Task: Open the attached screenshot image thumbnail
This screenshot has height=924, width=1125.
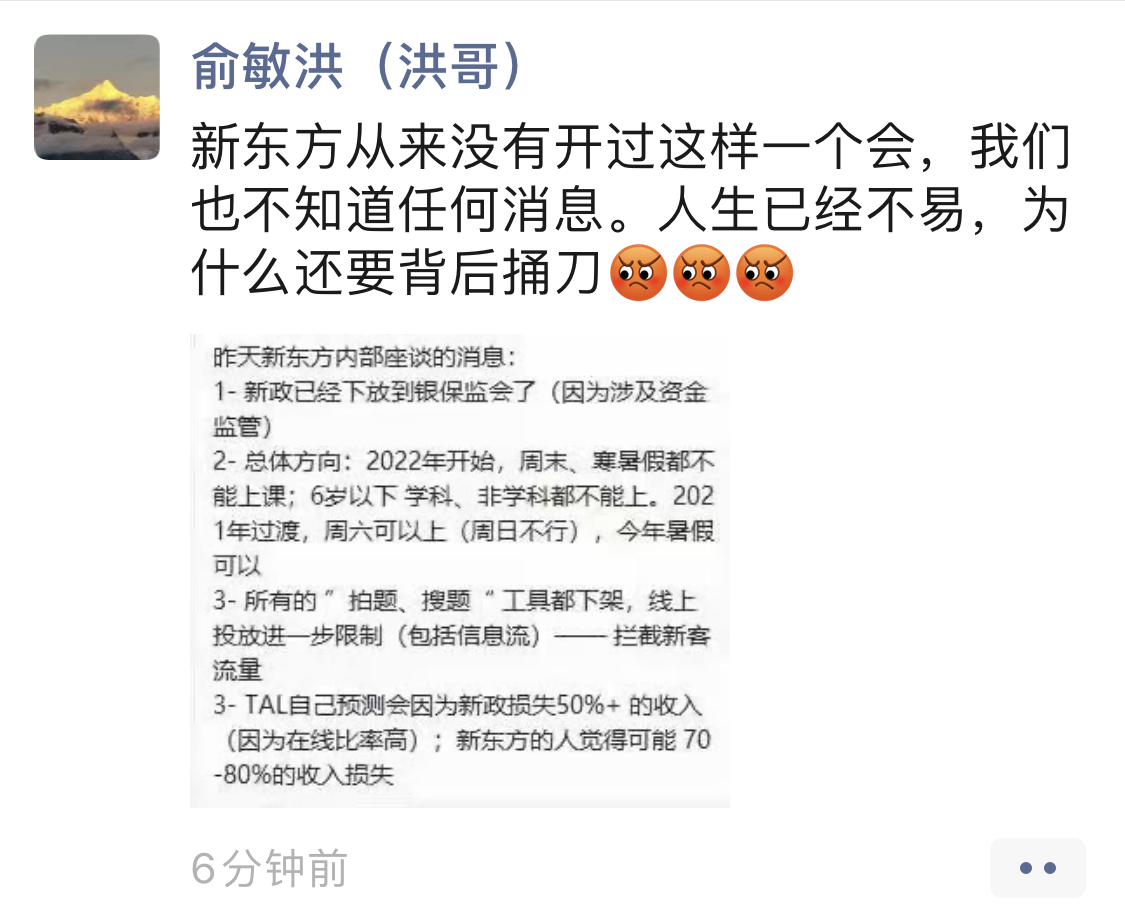Action: (x=460, y=570)
